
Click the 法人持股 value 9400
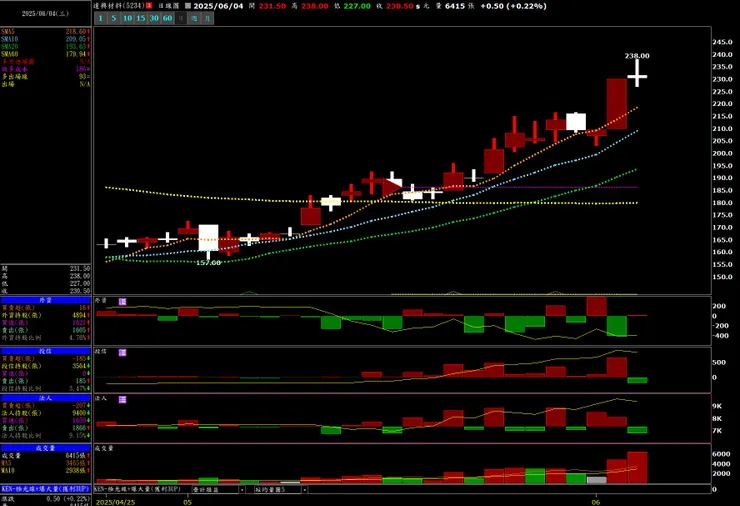(x=79, y=413)
